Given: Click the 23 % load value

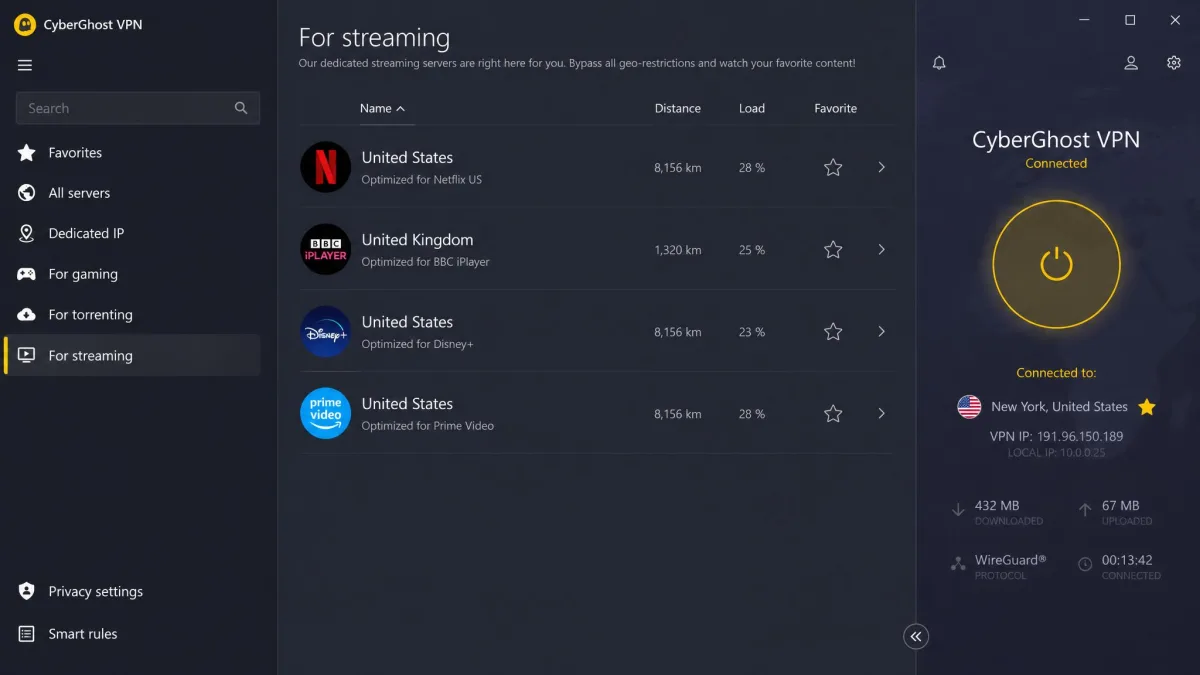Looking at the screenshot, I should pos(752,332).
